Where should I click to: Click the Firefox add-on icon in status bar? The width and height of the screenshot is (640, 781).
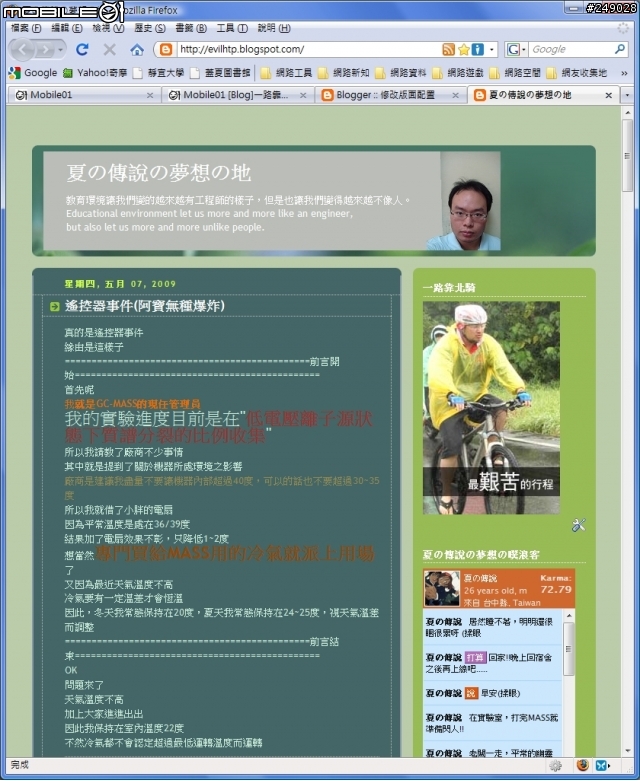tap(582, 765)
